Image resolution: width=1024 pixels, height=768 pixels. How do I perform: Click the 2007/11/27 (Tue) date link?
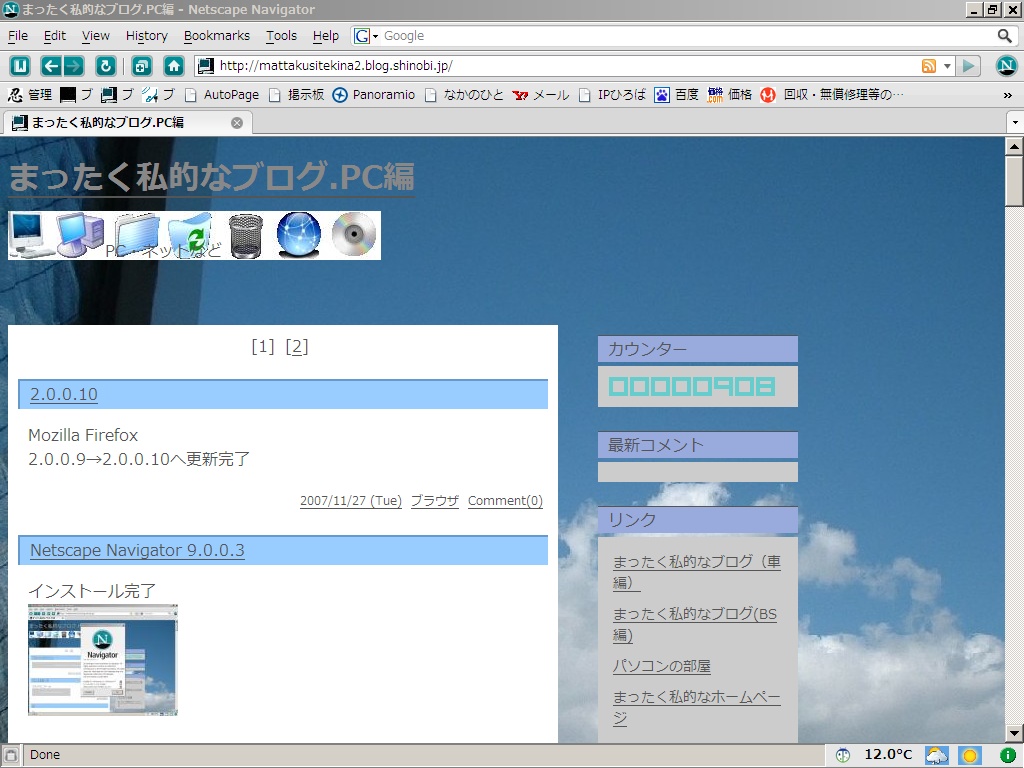(351, 501)
